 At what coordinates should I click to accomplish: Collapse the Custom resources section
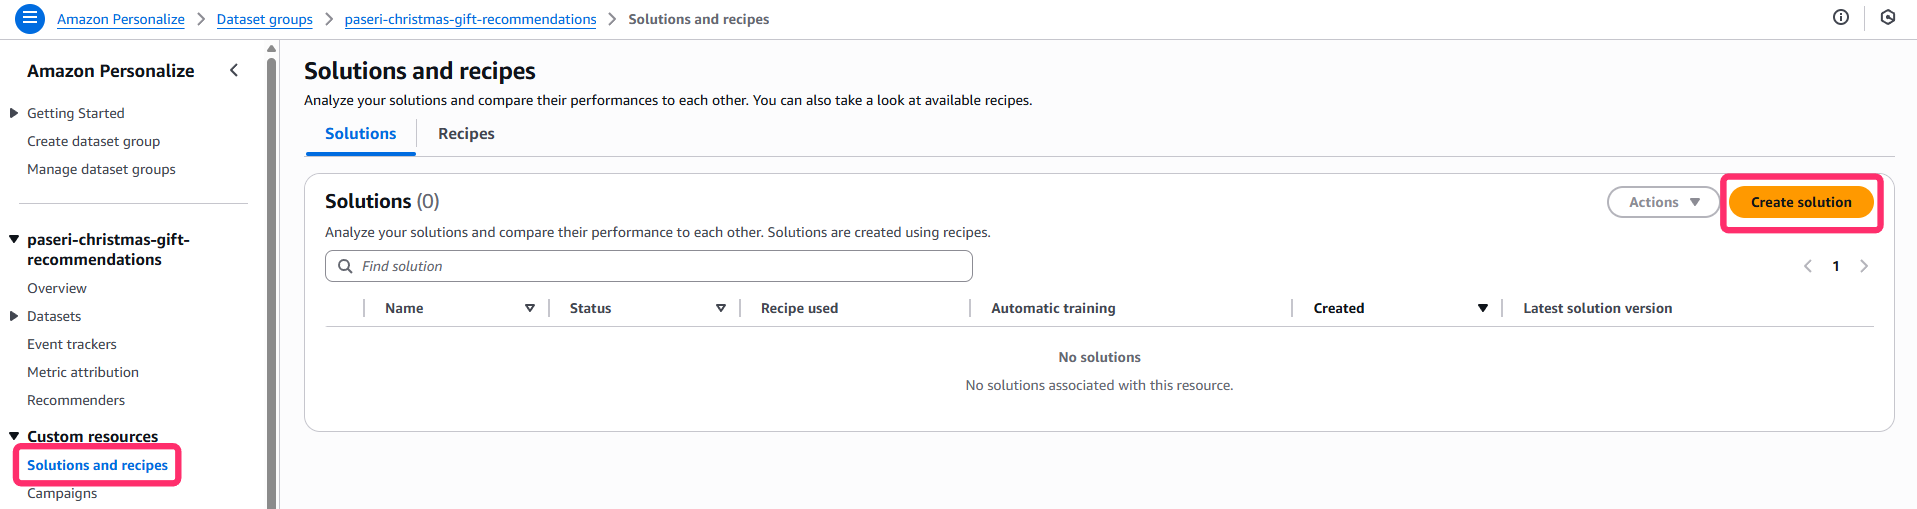tap(14, 436)
